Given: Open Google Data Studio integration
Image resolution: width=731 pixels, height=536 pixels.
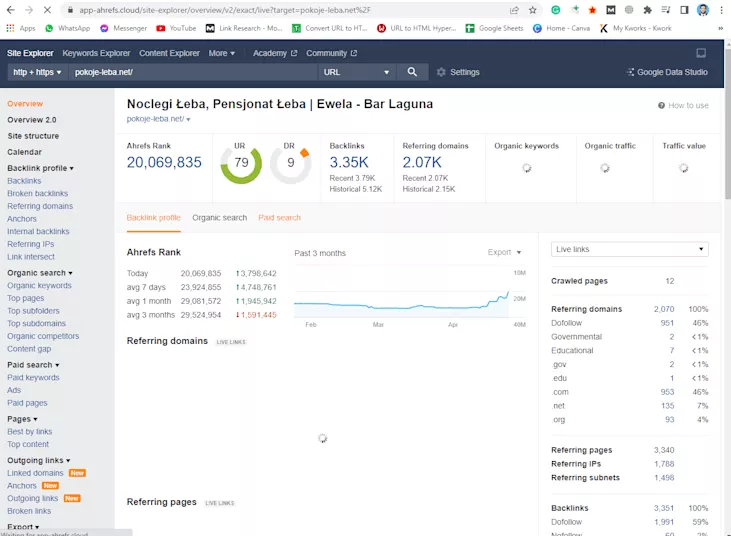Looking at the screenshot, I should point(667,72).
